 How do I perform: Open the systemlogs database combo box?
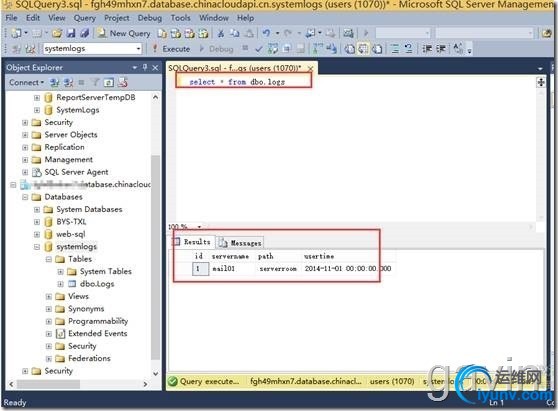coord(93,48)
